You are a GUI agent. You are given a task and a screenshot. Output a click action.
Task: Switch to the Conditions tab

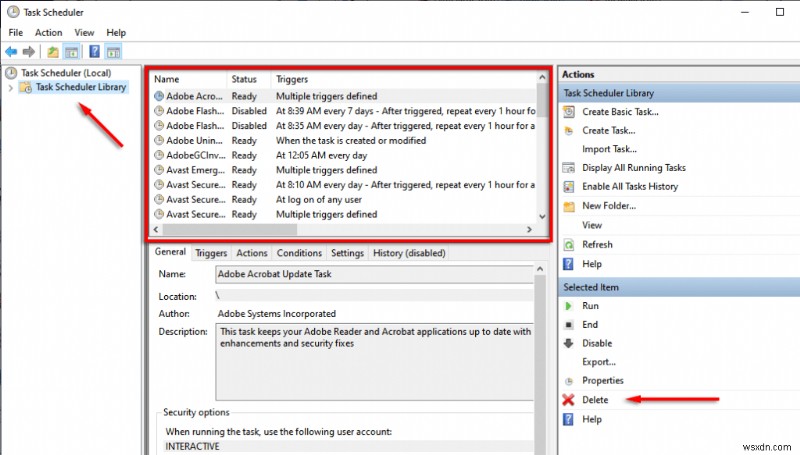(x=299, y=253)
